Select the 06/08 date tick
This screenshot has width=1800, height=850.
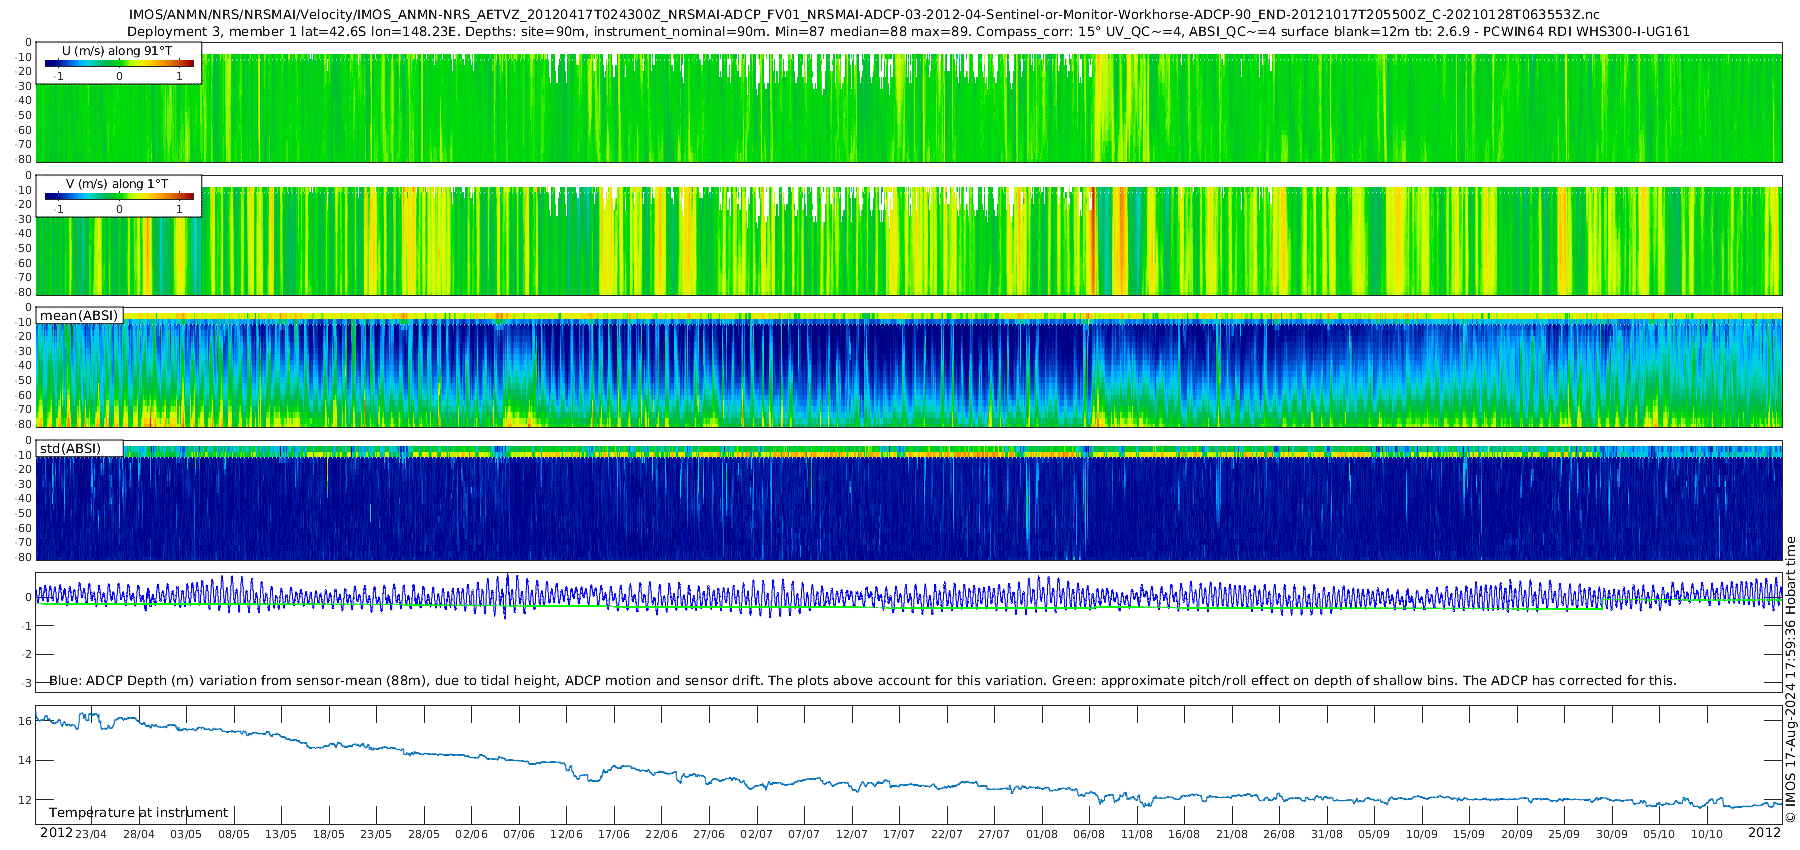tap(1089, 834)
